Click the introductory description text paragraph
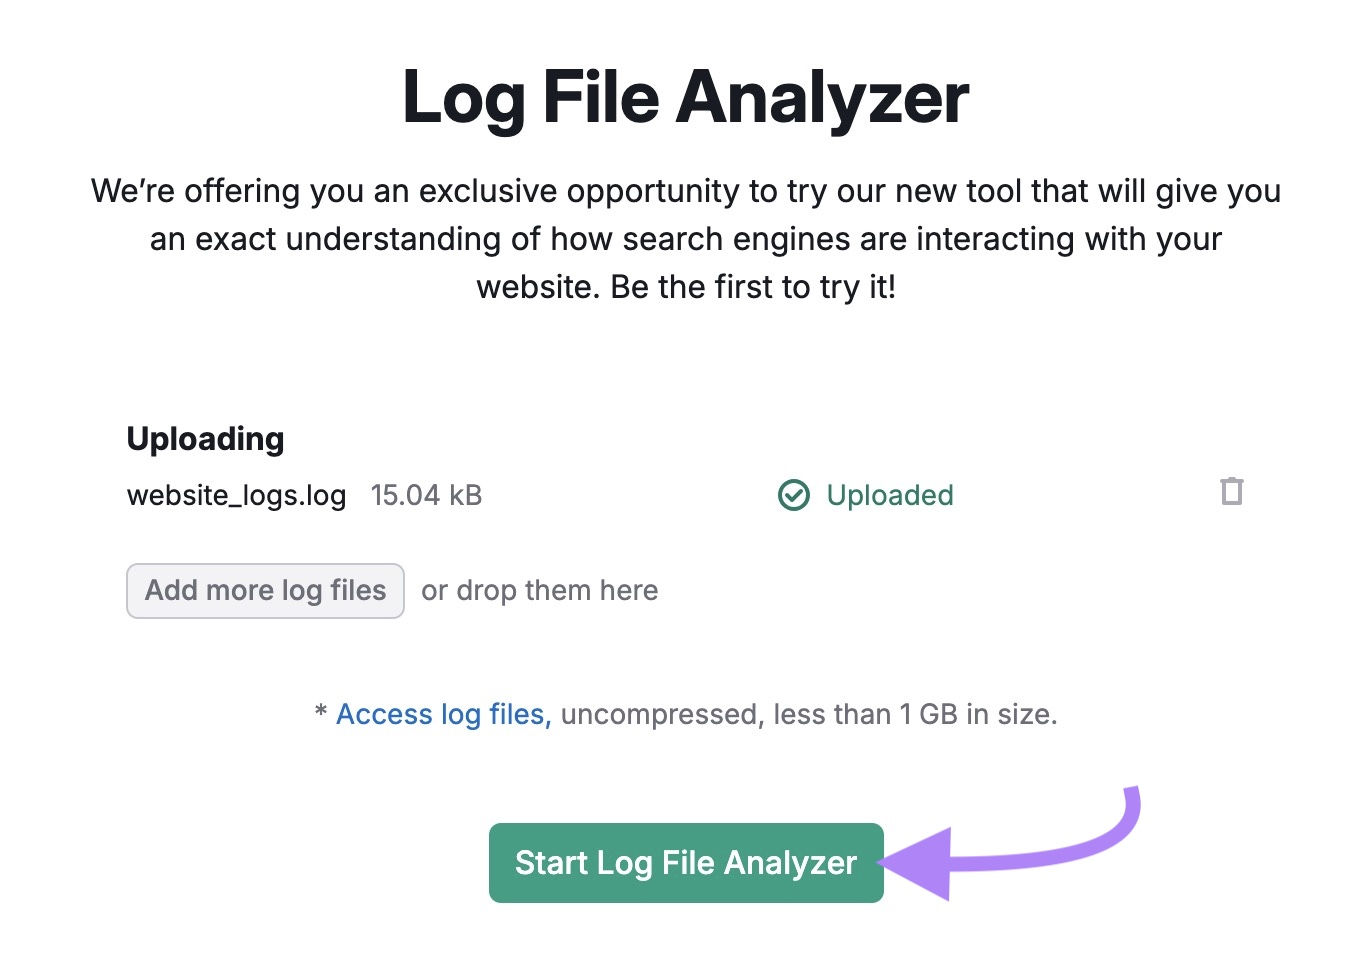Viewport: 1366px width, 966px height. pos(685,239)
